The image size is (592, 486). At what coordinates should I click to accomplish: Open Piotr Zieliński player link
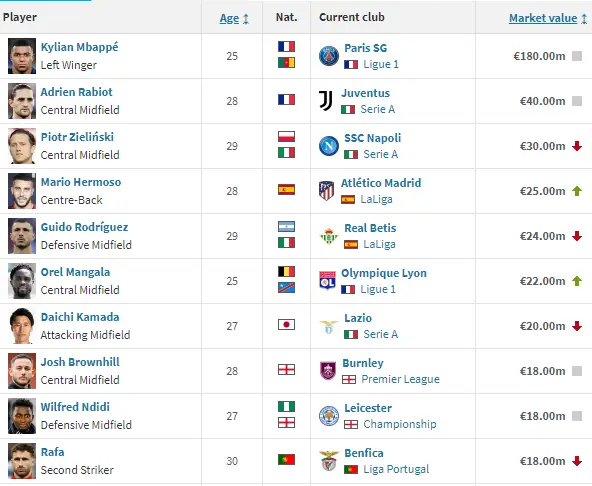coord(77,137)
